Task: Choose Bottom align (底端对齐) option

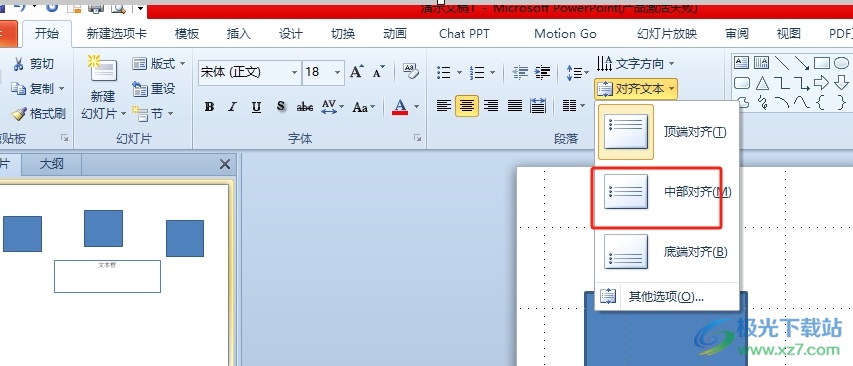Action: tap(667, 252)
